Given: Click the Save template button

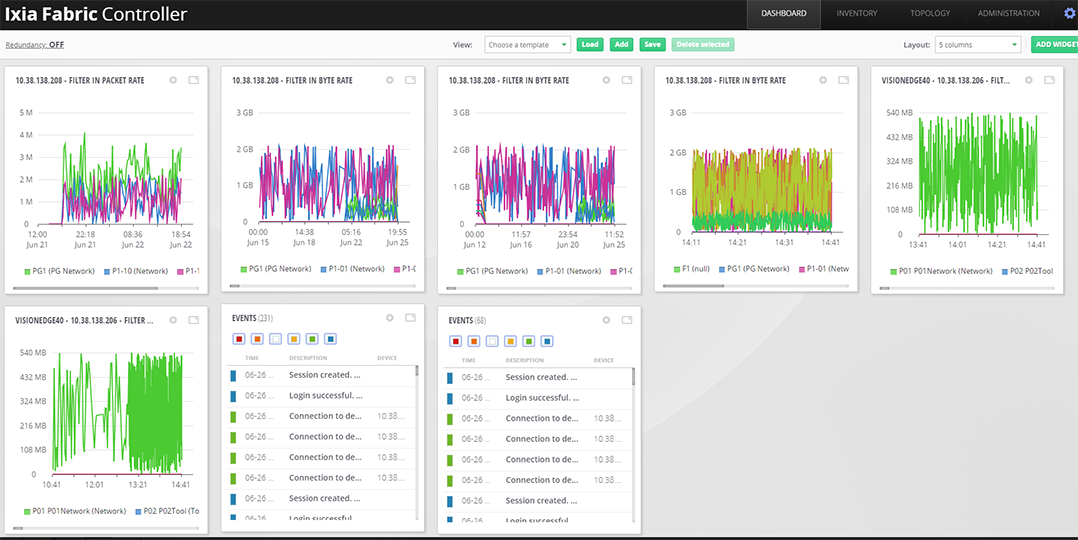Looking at the screenshot, I should pyautogui.click(x=652, y=45).
